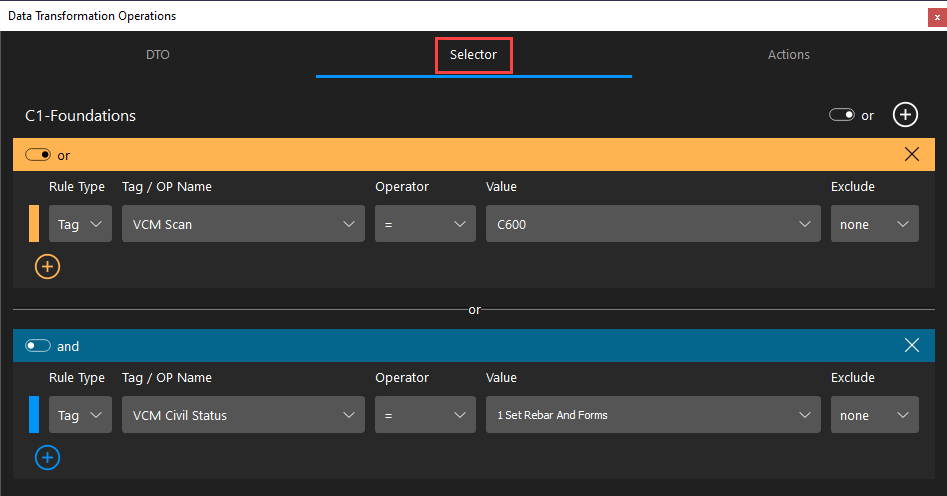
Task: Add a rule in the blue group
Action: click(47, 457)
